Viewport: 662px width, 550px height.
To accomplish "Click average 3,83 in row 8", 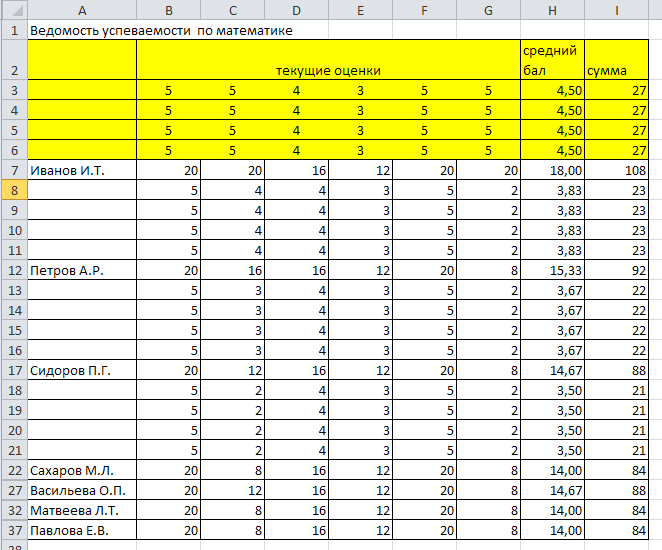I will (x=553, y=190).
